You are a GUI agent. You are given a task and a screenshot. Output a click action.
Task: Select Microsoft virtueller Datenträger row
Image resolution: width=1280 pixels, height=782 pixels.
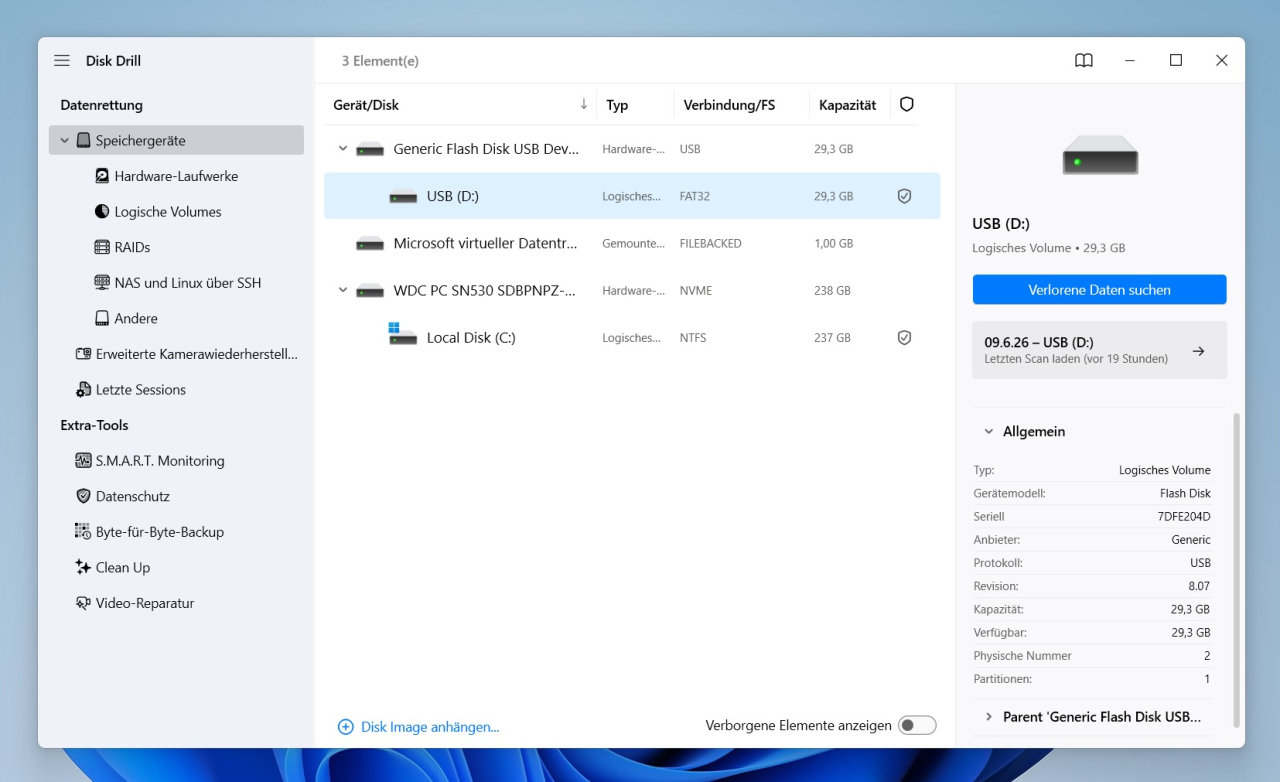632,244
